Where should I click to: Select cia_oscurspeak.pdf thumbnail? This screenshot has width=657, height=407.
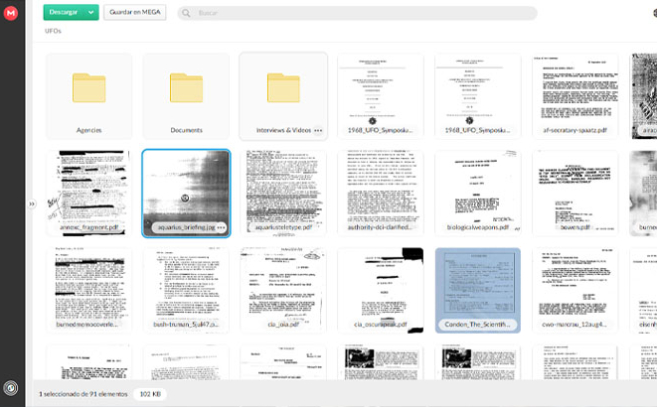click(380, 290)
